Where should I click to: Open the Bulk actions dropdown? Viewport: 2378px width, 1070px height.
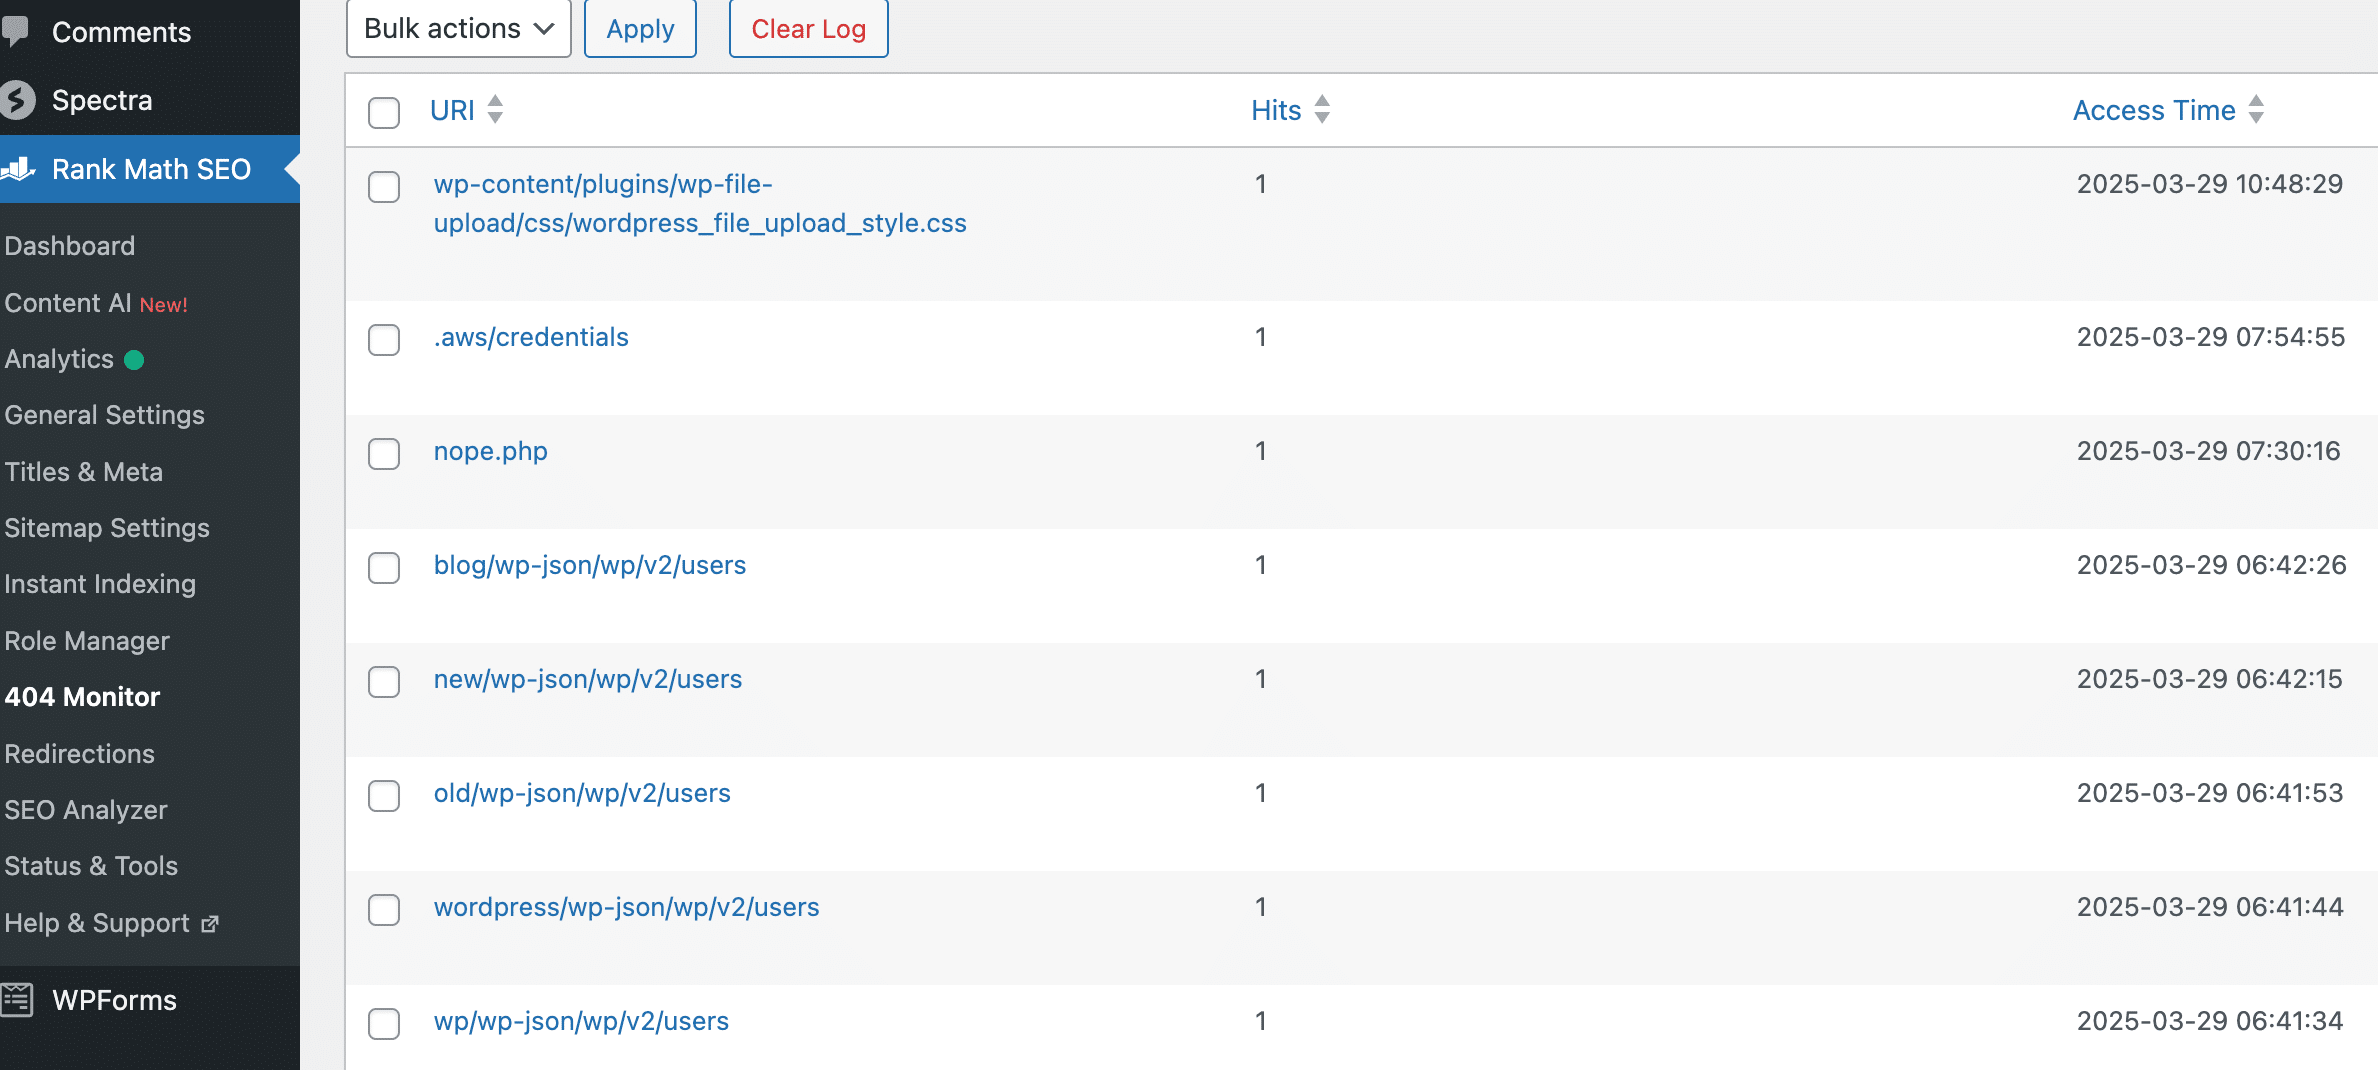pyautogui.click(x=458, y=29)
